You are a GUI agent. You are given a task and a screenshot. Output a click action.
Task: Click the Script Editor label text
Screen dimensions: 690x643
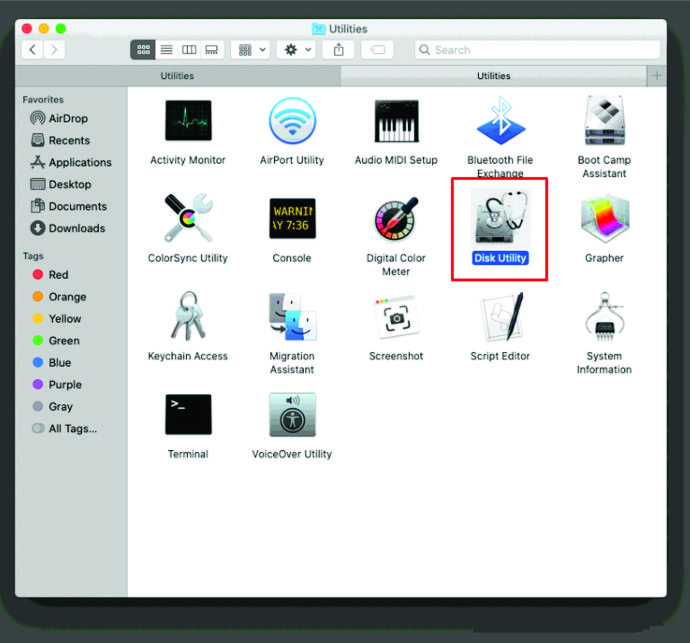pos(500,356)
